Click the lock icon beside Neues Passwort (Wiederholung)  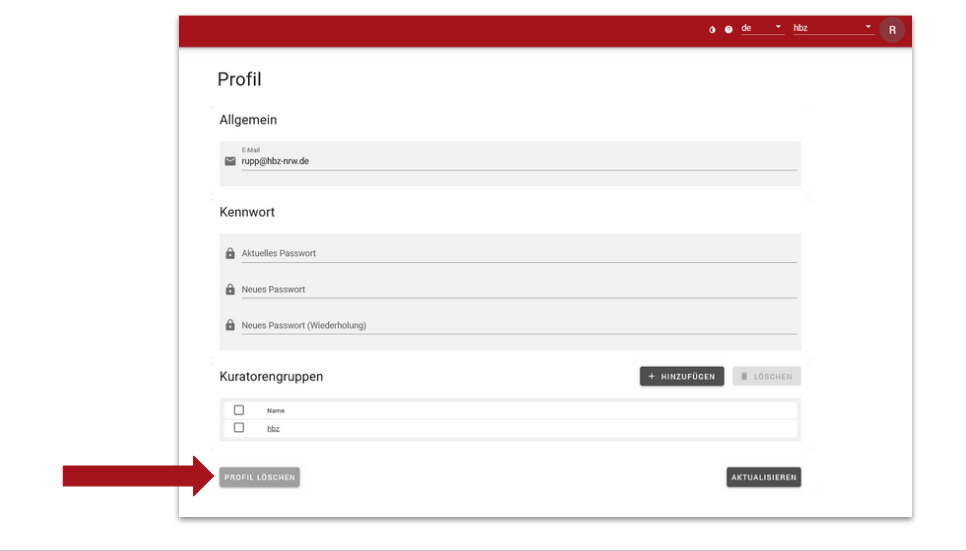(230, 326)
